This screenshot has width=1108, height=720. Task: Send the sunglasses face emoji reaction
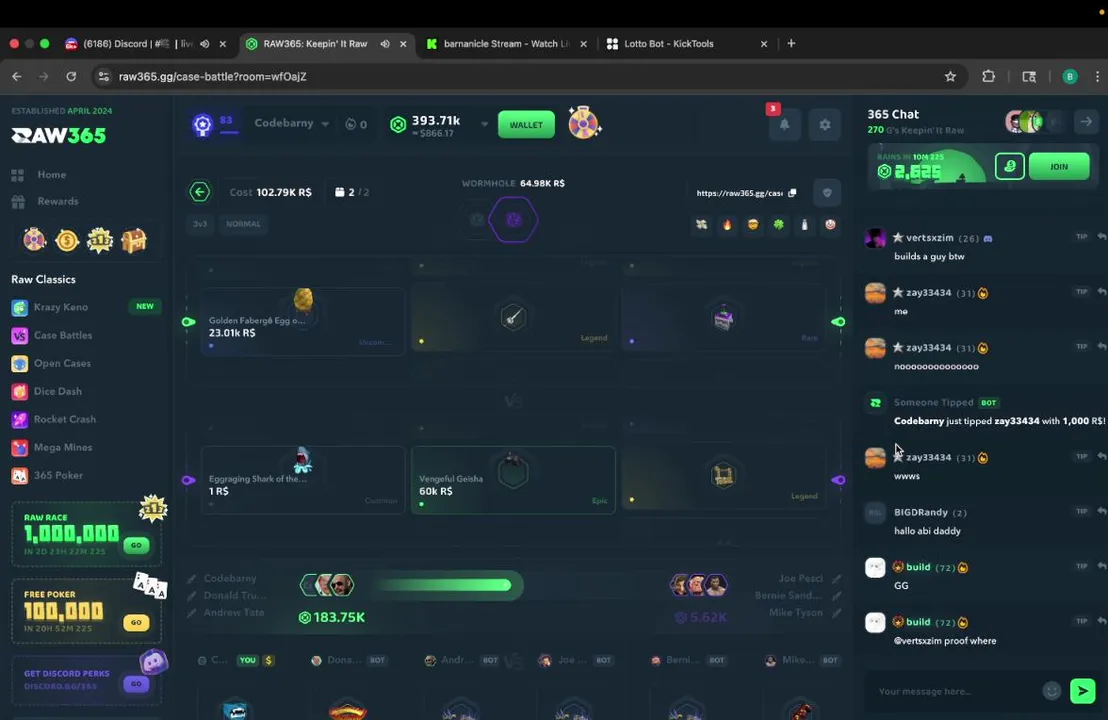click(x=753, y=225)
